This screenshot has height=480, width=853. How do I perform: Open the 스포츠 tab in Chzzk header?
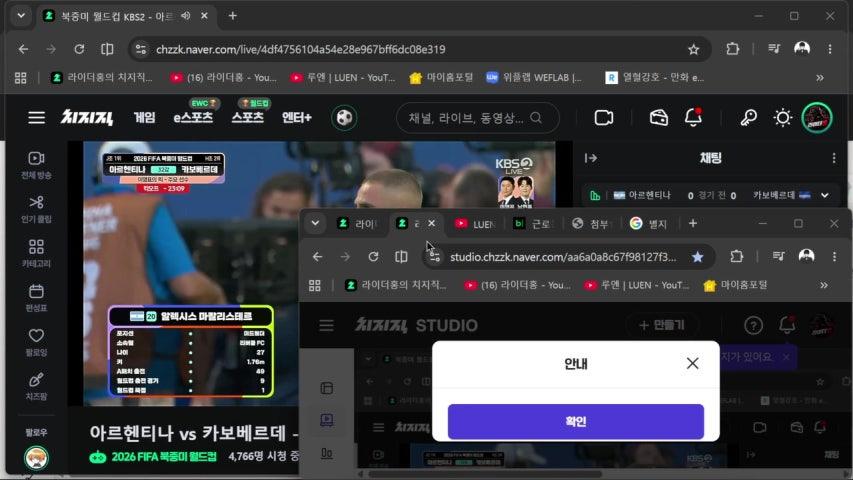(248, 118)
